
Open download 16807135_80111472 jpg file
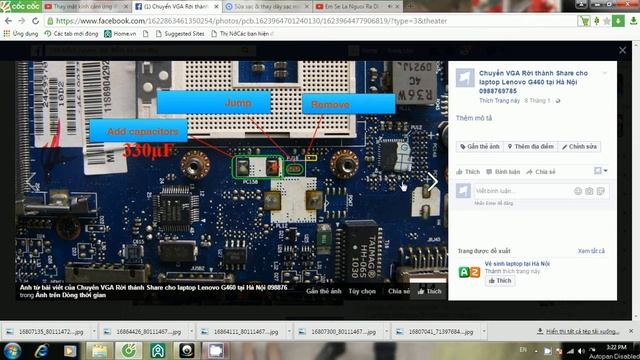[46, 332]
